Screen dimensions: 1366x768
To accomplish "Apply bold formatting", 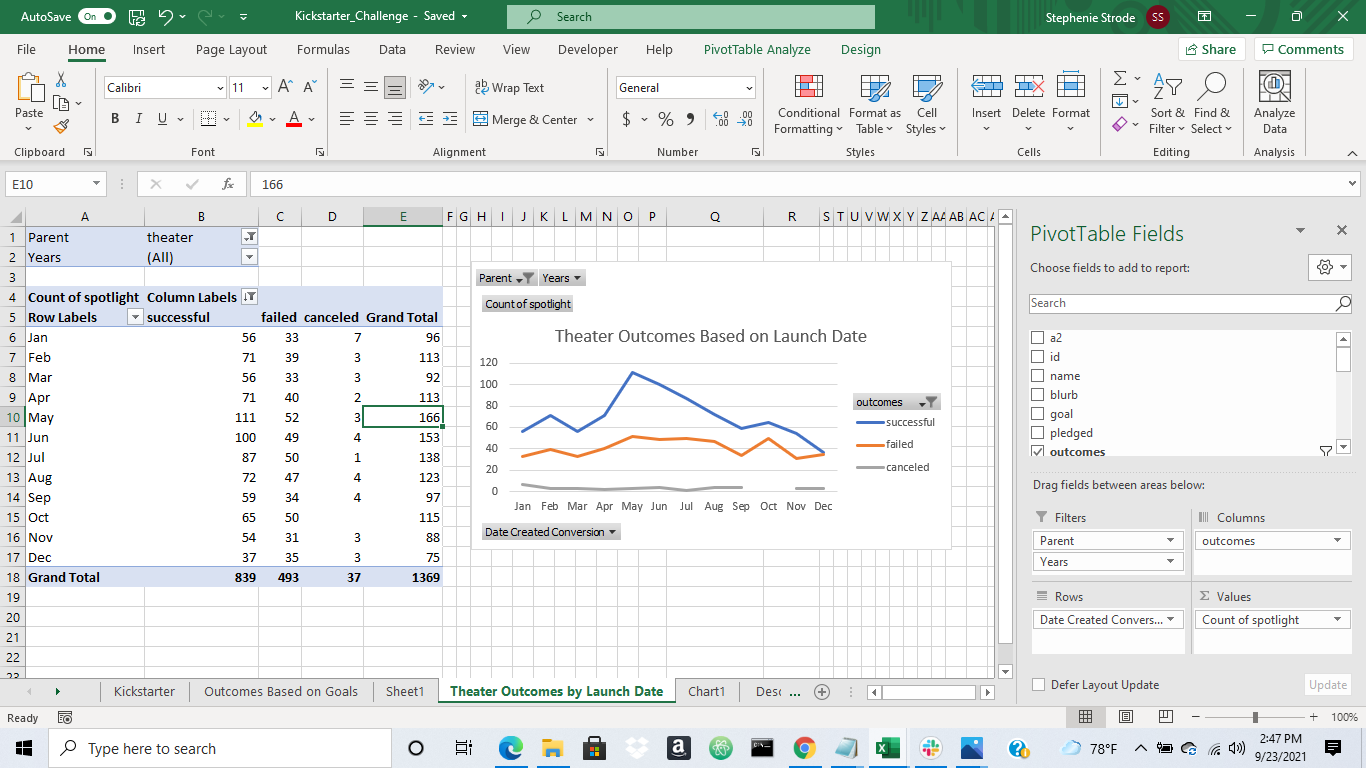I will 114,119.
